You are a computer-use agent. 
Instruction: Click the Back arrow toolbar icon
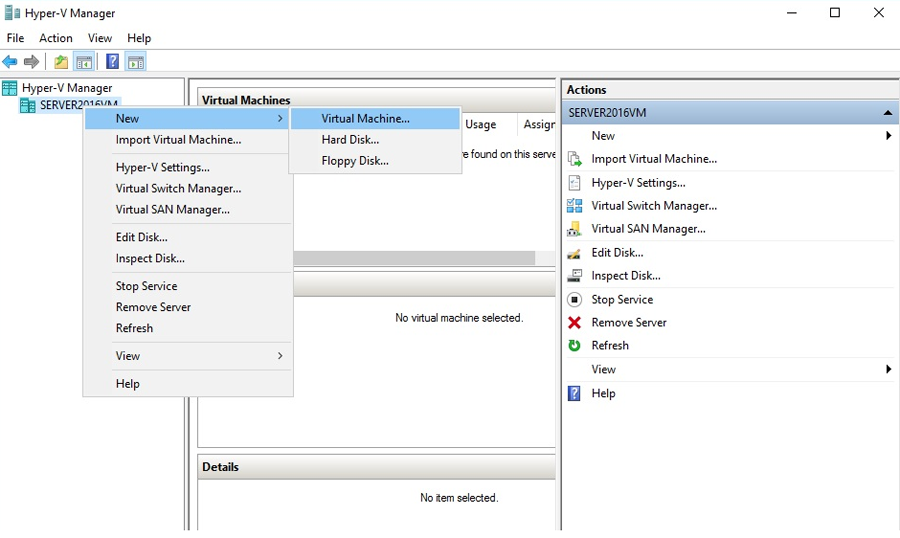[x=10, y=61]
